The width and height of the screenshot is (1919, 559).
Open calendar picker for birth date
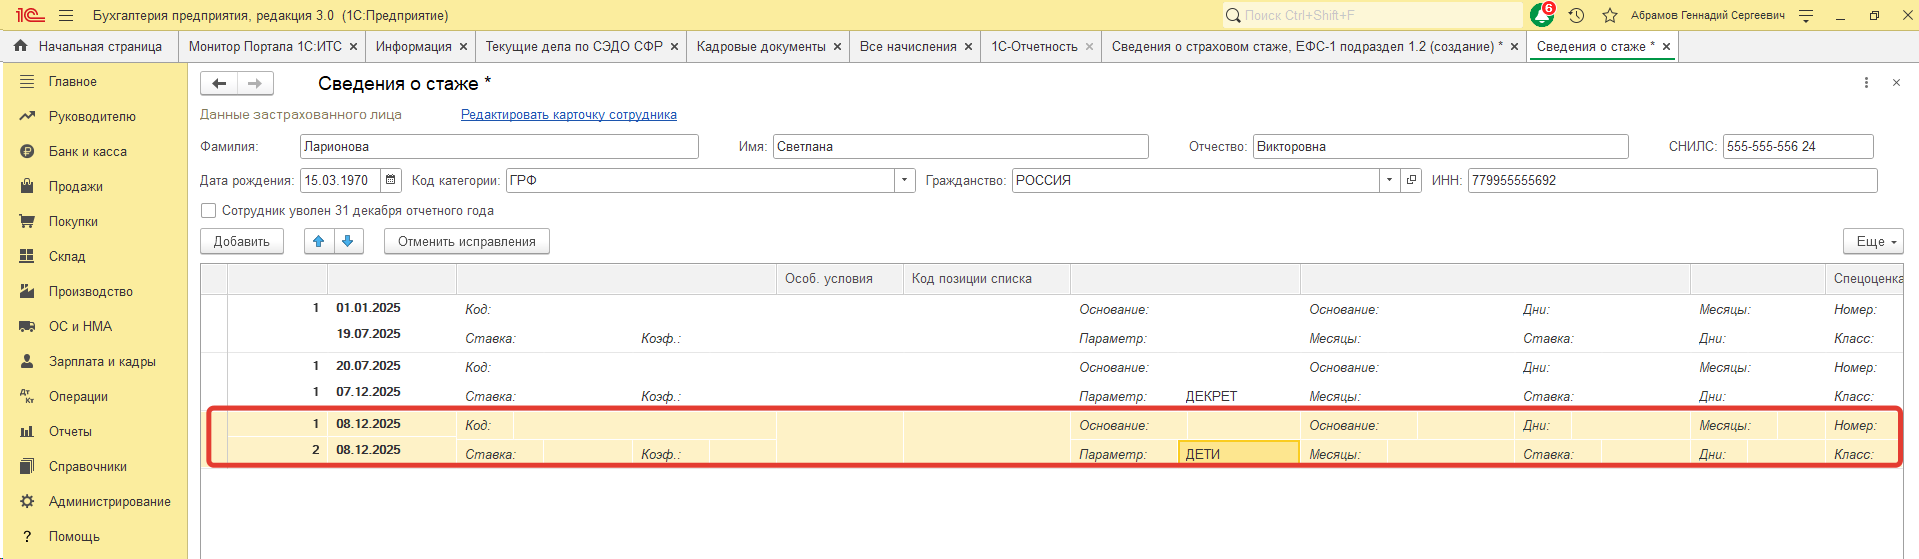point(391,180)
